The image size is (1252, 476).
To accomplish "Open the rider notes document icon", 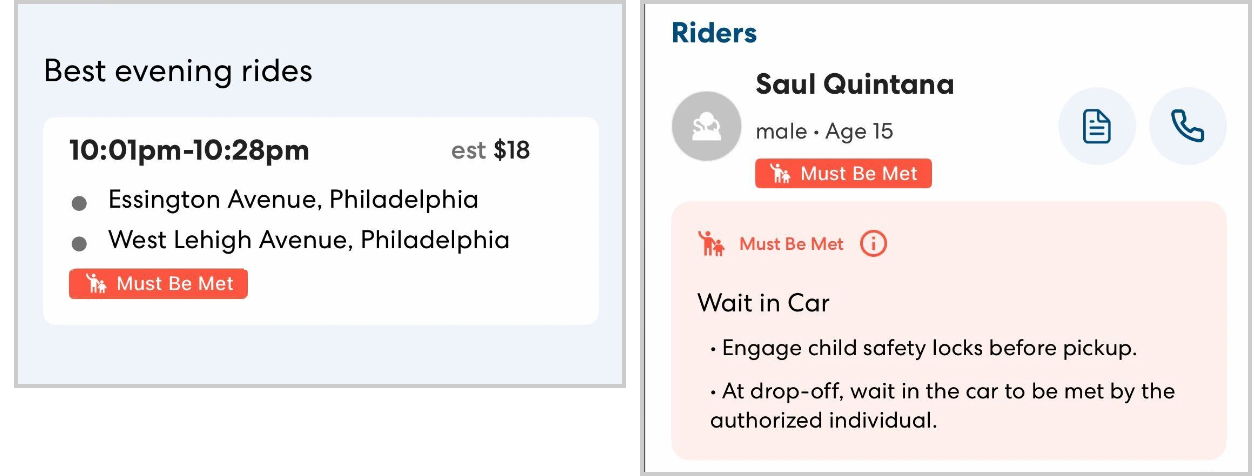I will [x=1097, y=126].
